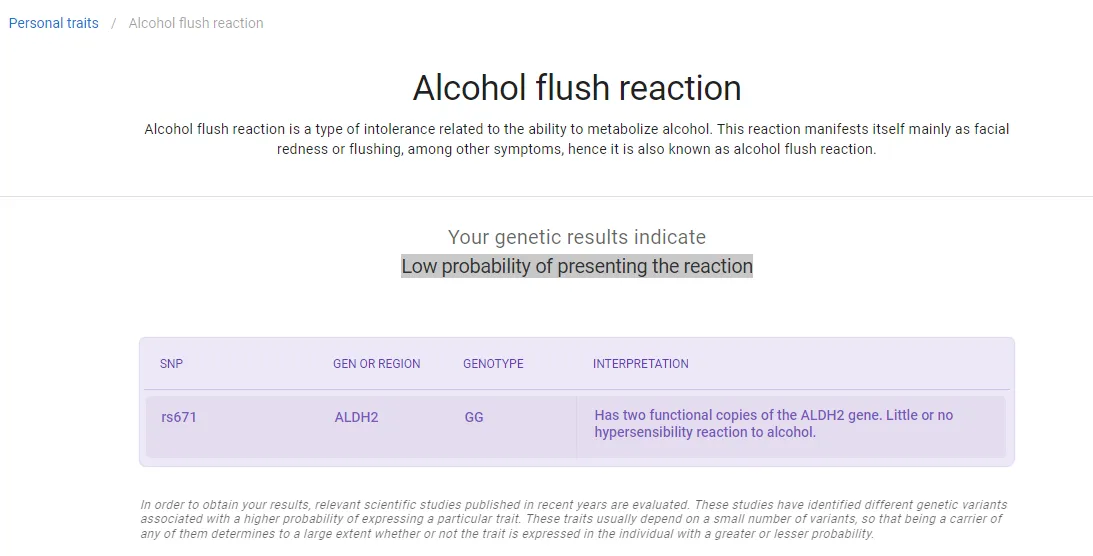The image size is (1093, 556).
Task: Open the Personal traits breadcrumb link
Action: [54, 23]
